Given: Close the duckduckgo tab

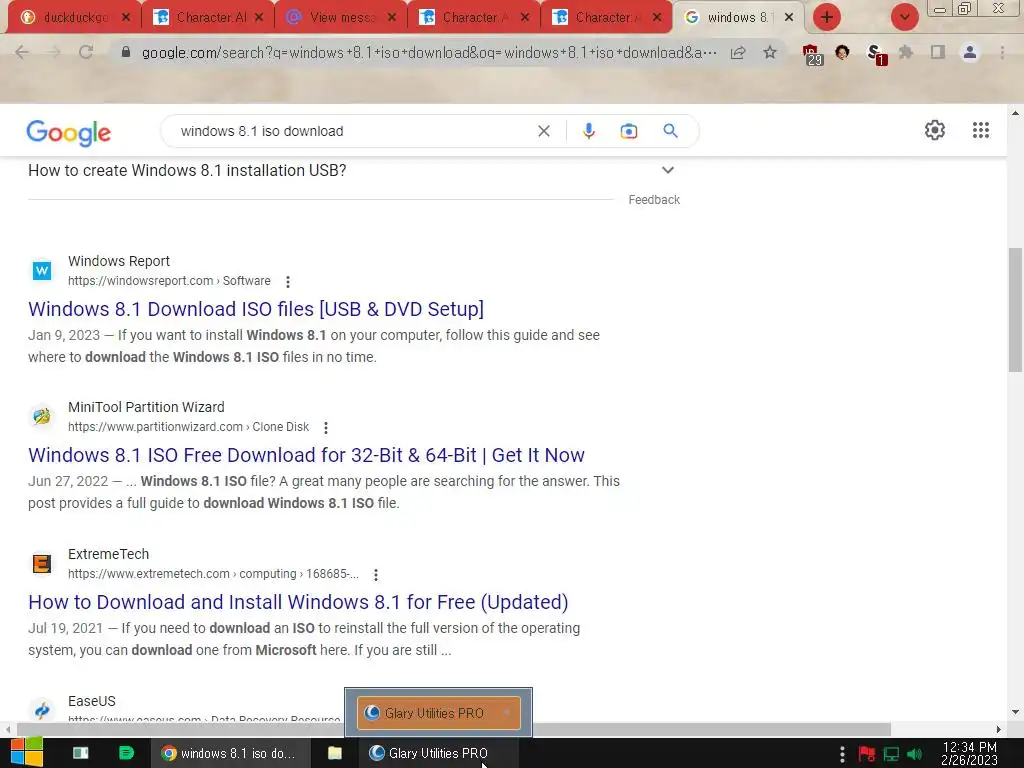Looking at the screenshot, I should (x=126, y=18).
